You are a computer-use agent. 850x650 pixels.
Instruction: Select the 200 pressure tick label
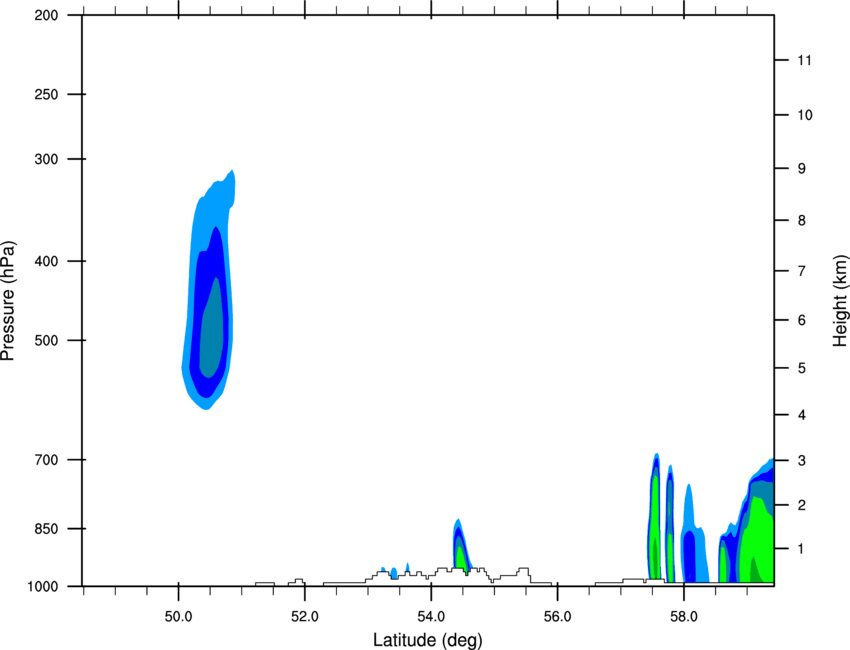pyautogui.click(x=47, y=15)
